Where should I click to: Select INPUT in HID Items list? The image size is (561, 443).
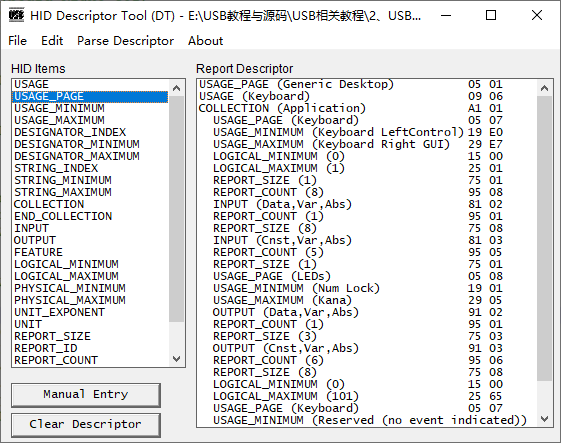90,228
